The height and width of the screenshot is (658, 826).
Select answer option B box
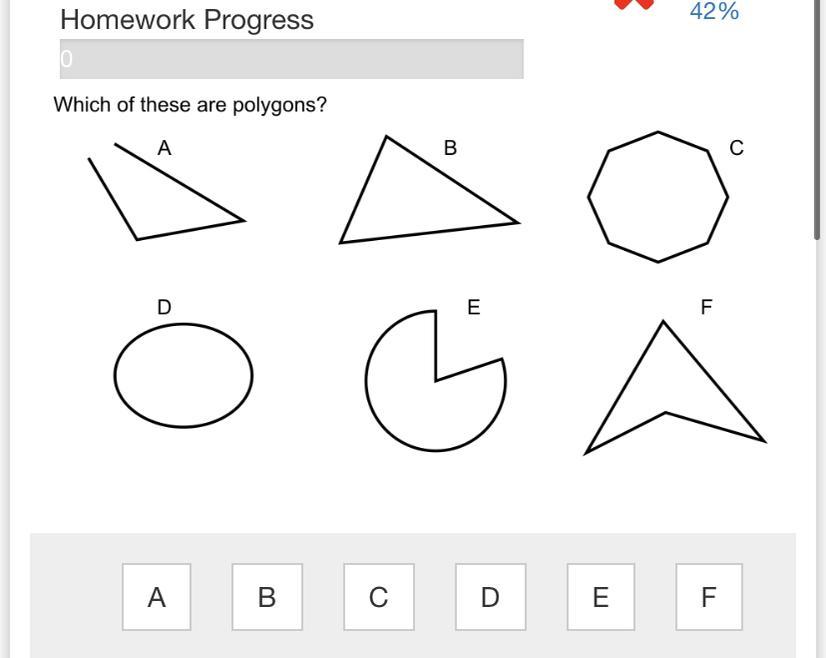click(x=267, y=597)
